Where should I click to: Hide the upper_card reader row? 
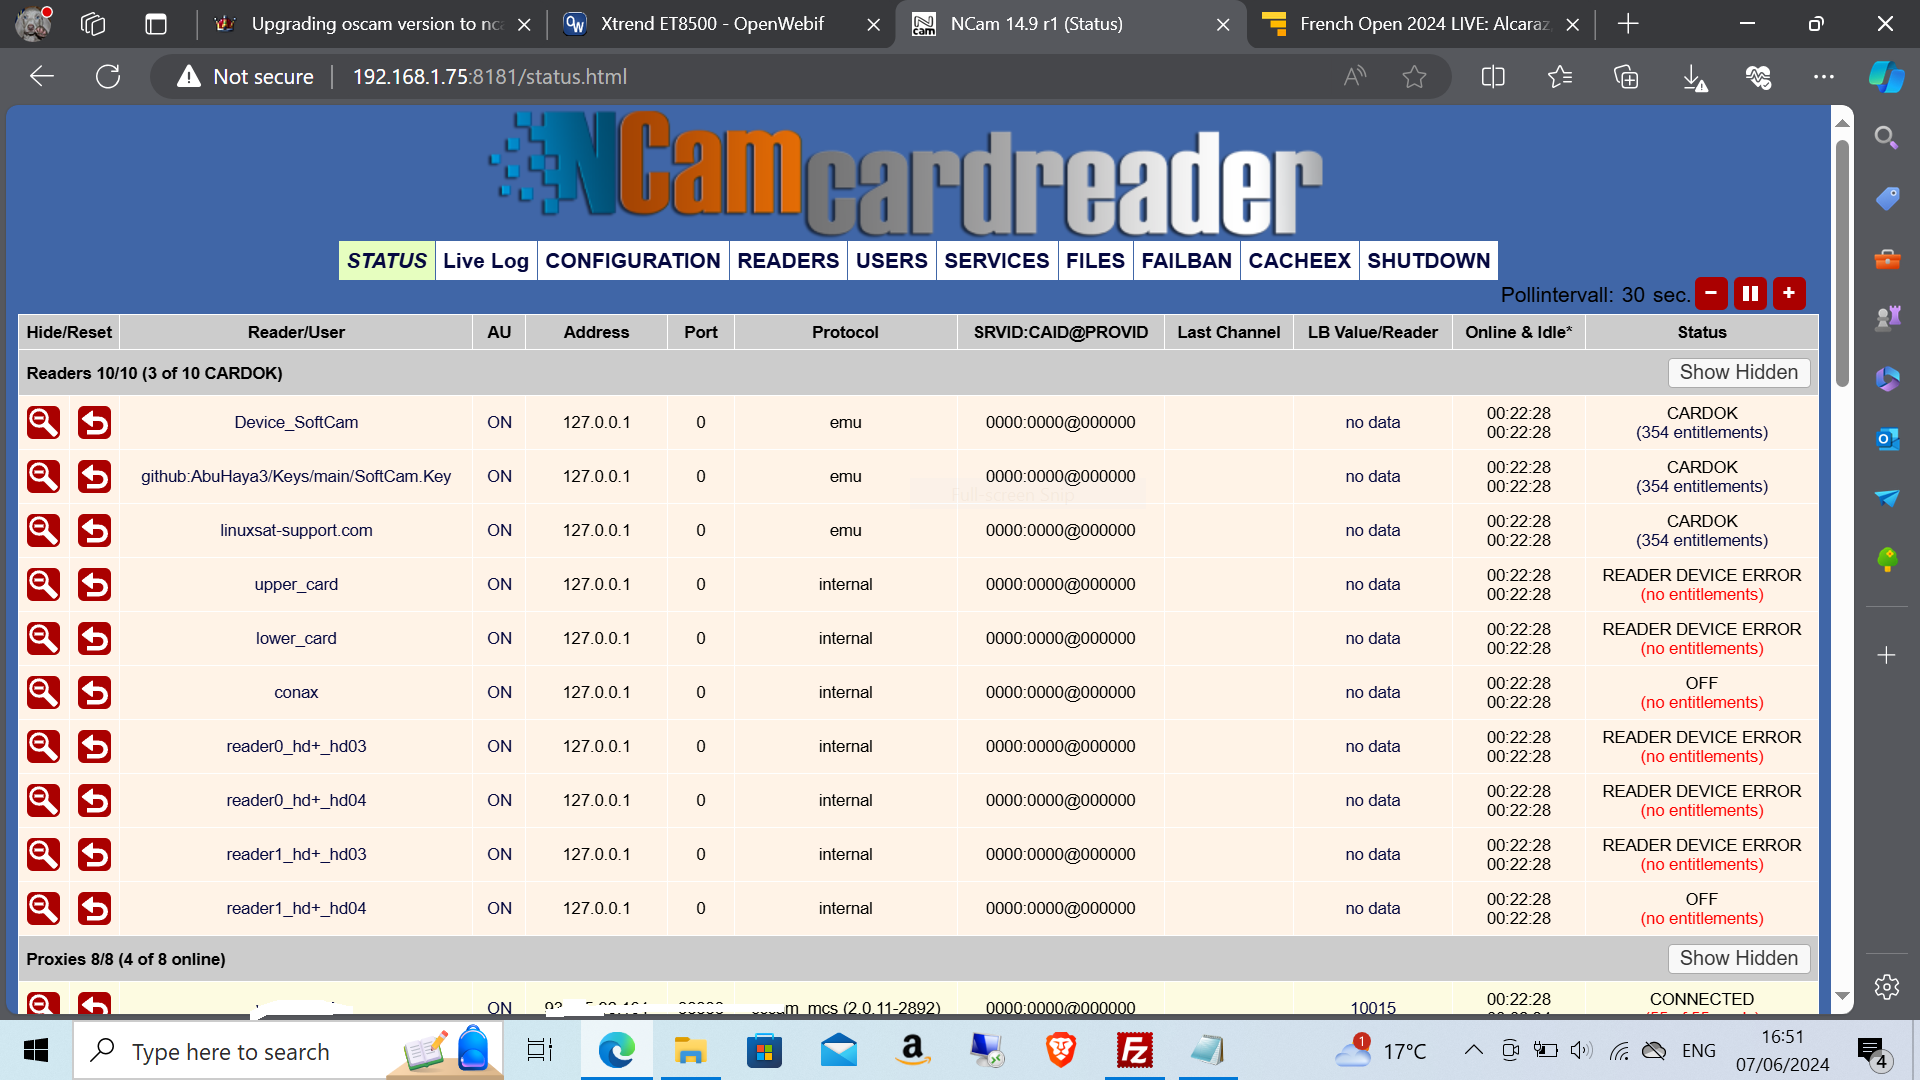43,585
